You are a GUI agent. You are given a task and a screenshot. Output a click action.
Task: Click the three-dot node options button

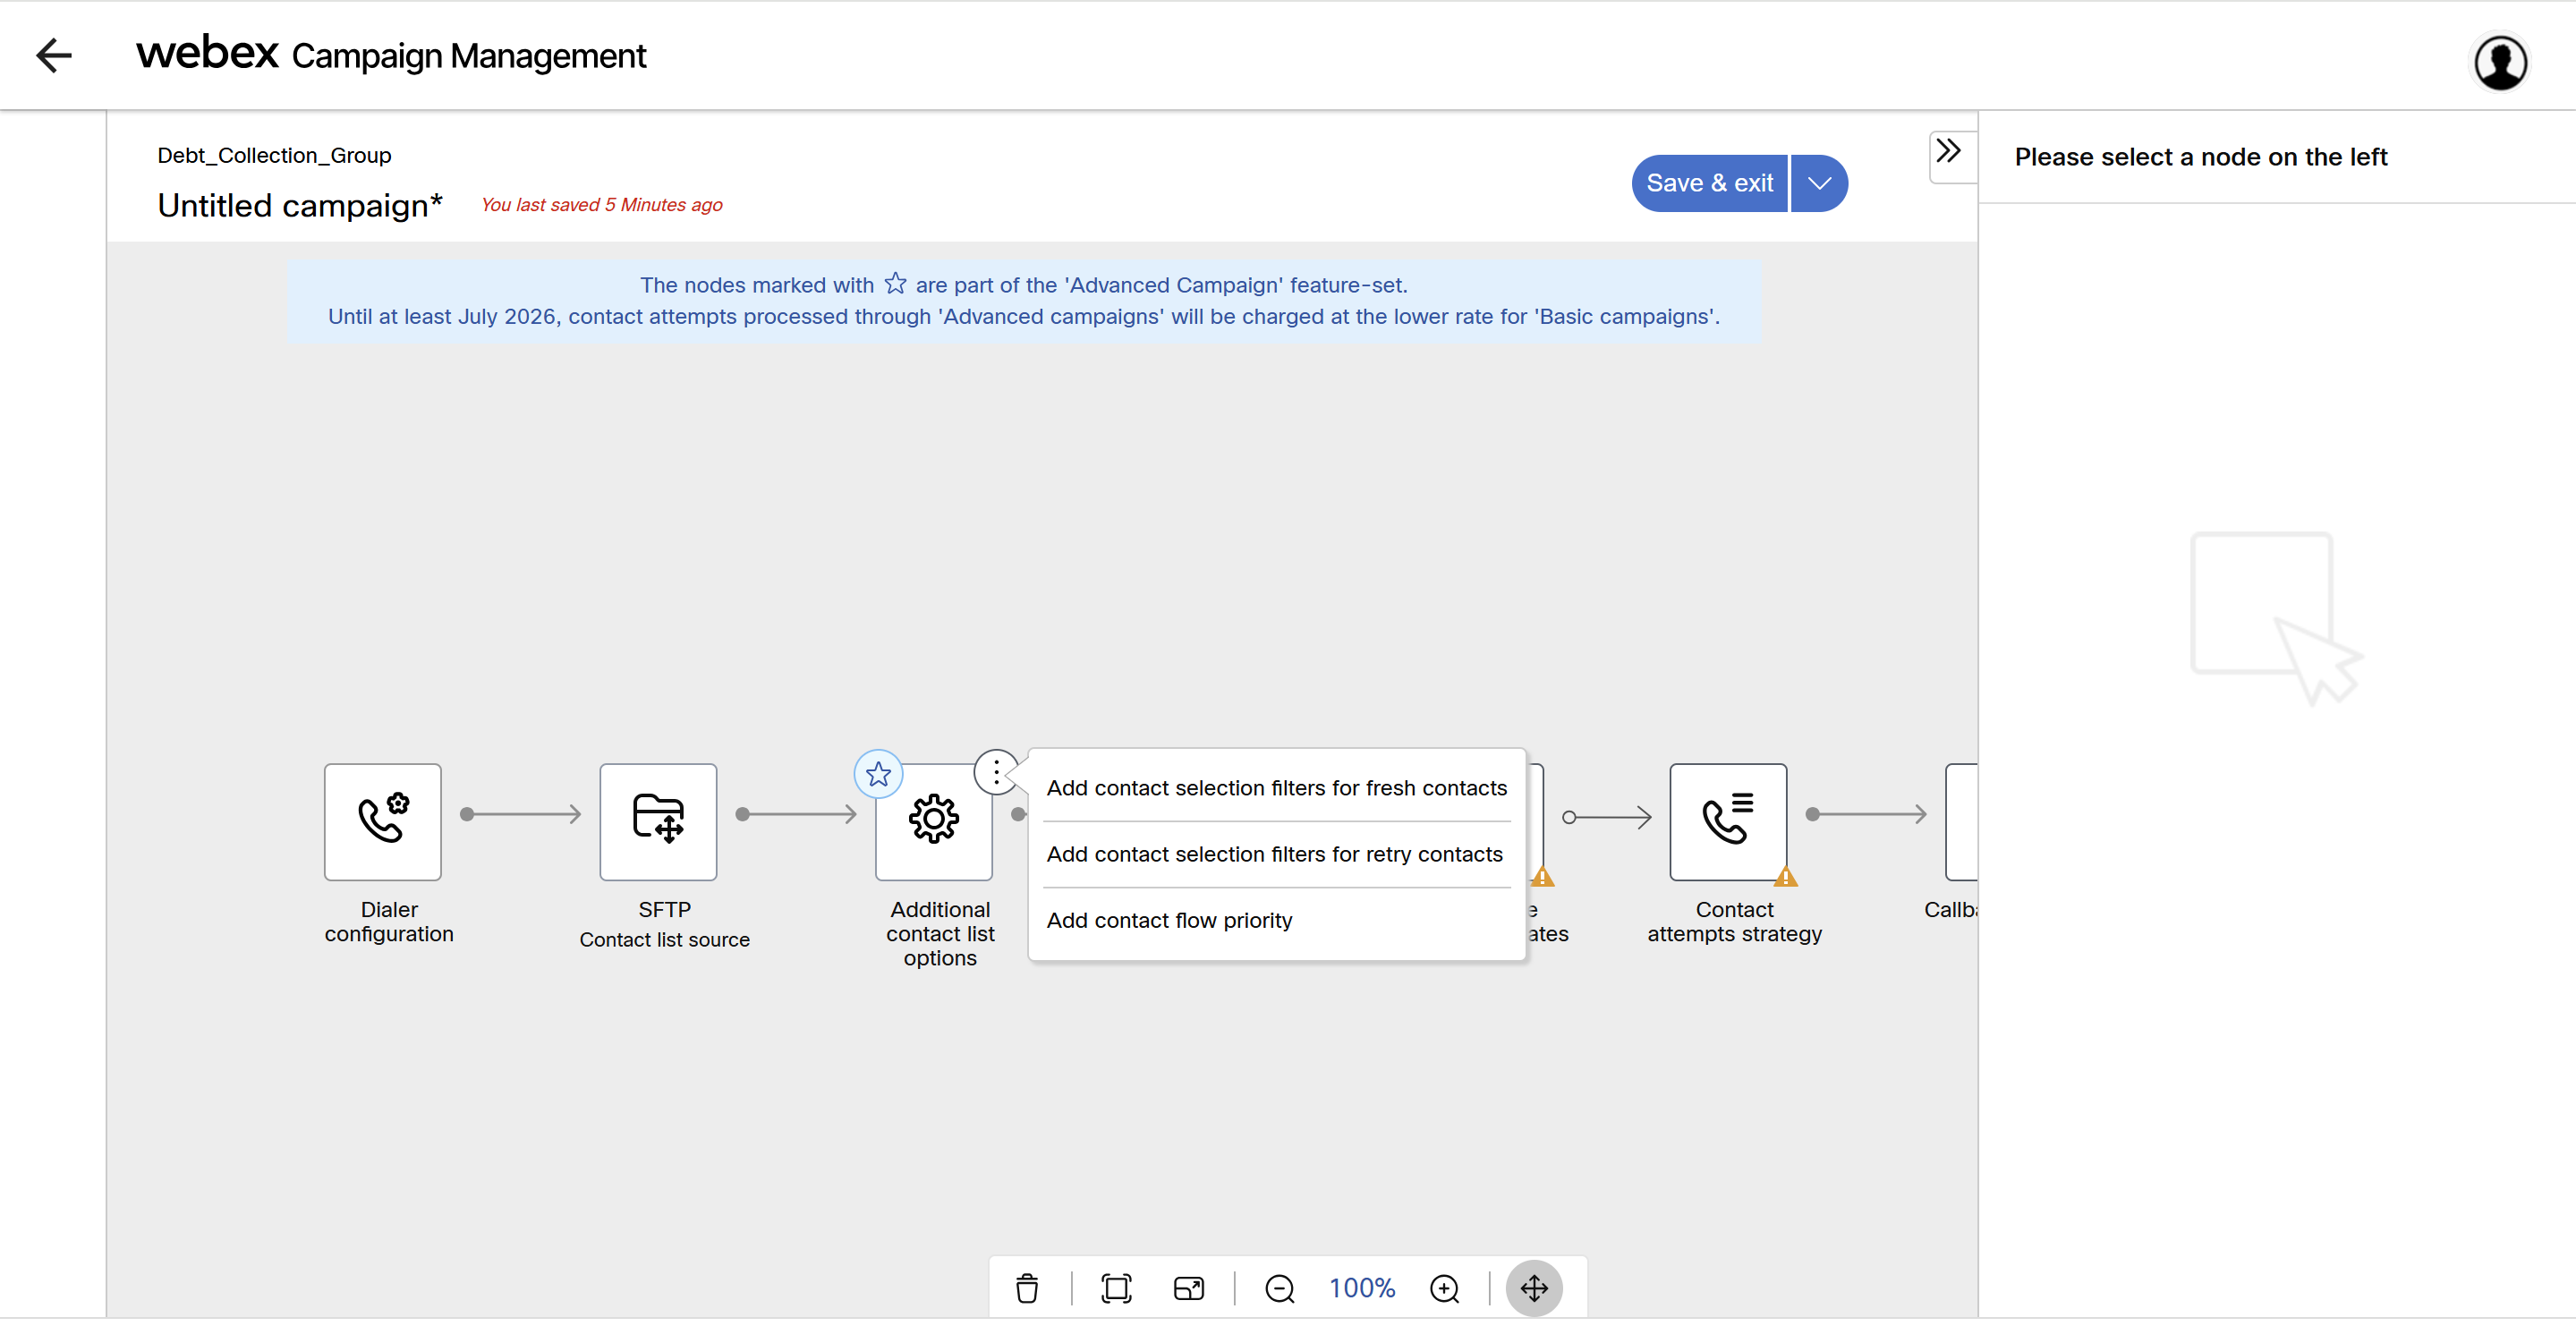click(996, 772)
